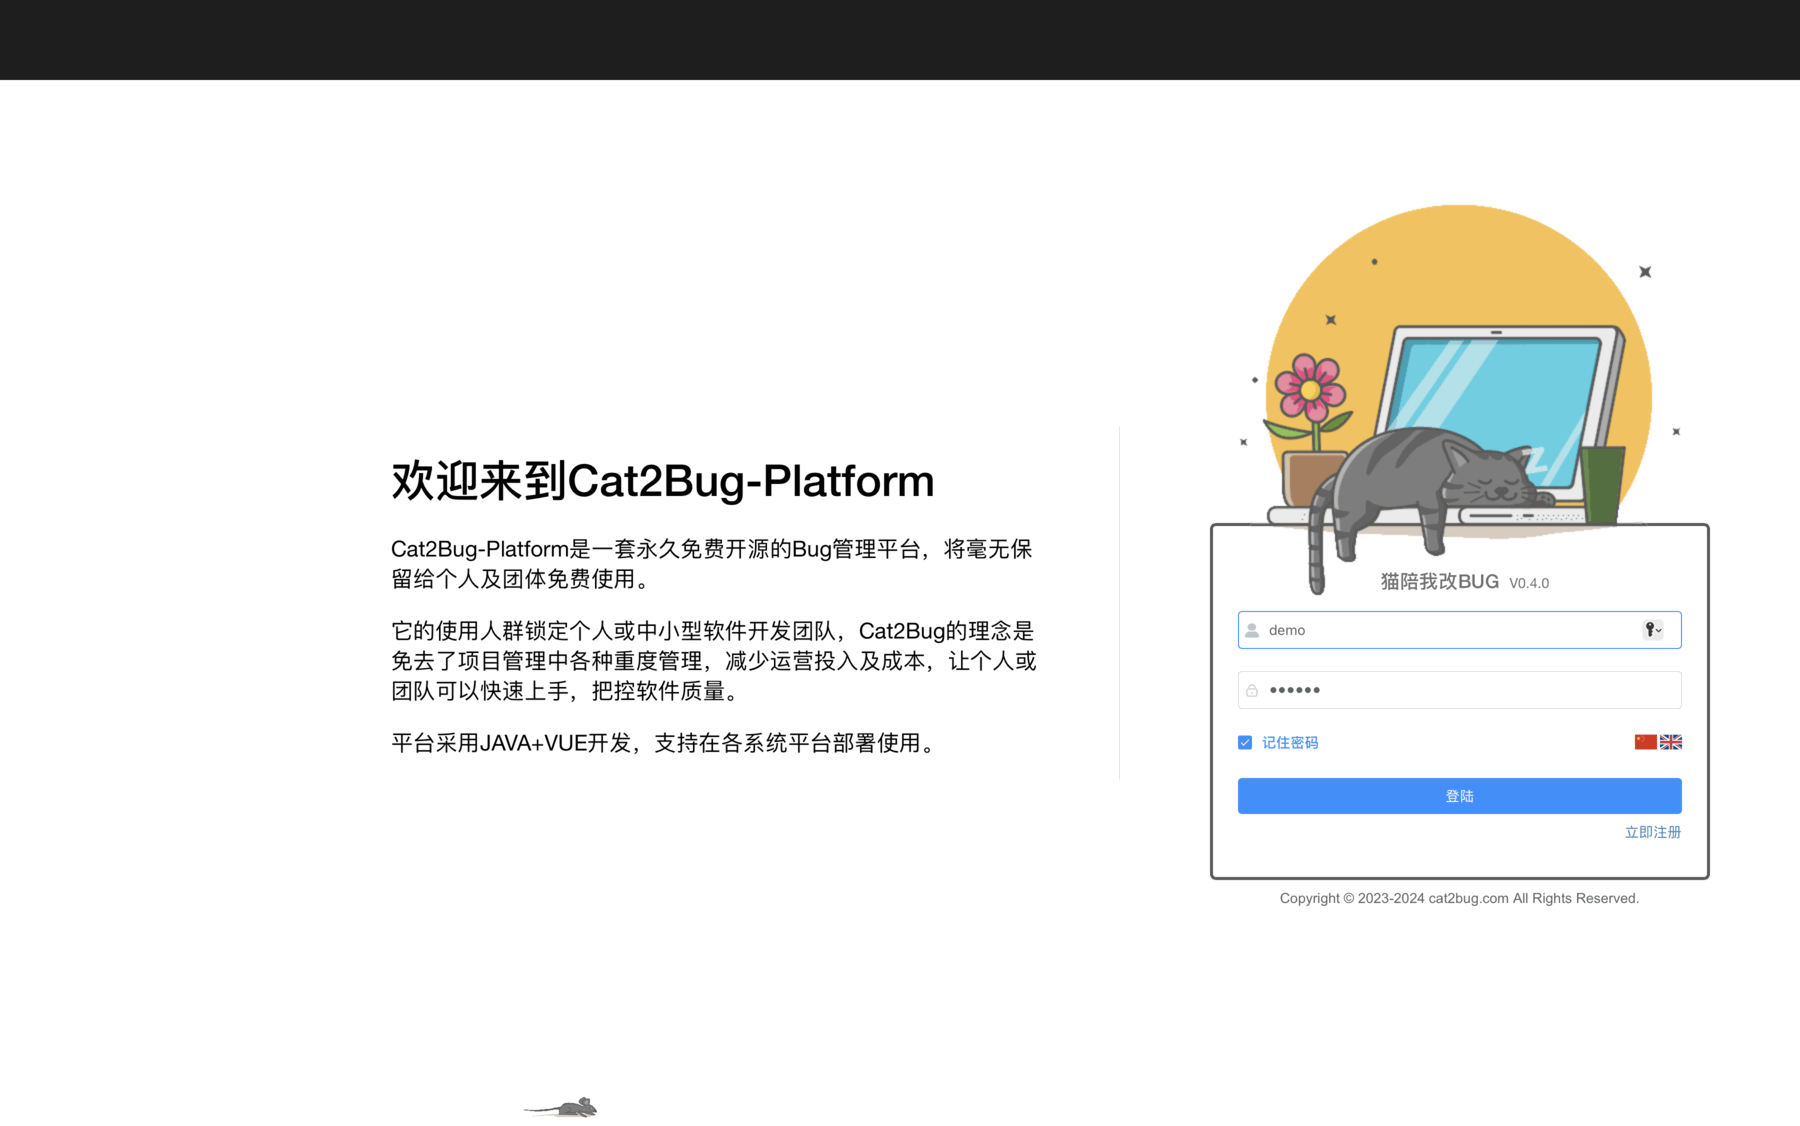Click the 猫陪我改BUG title text

click(1439, 582)
